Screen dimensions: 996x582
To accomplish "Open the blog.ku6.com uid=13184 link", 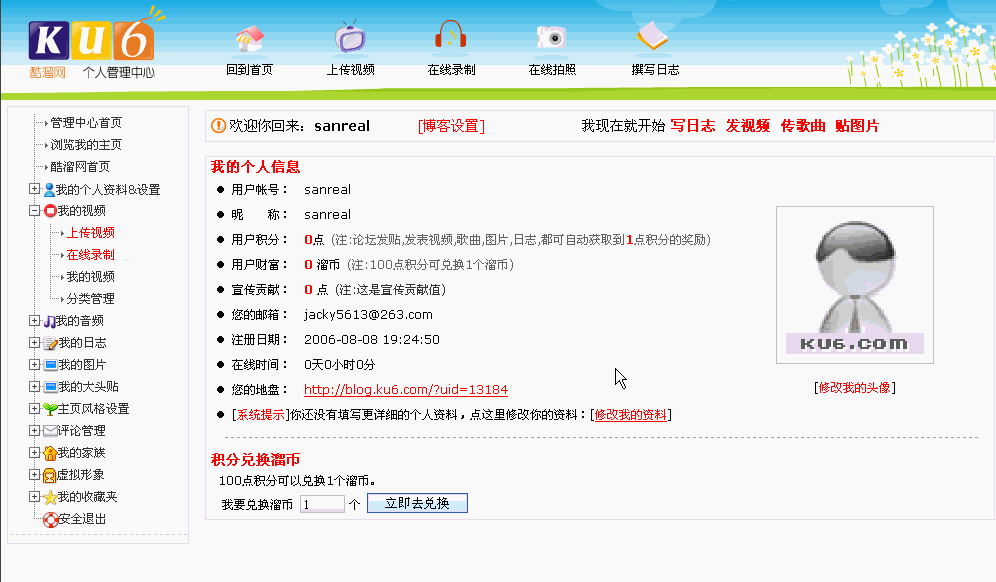I will pyautogui.click(x=406, y=389).
